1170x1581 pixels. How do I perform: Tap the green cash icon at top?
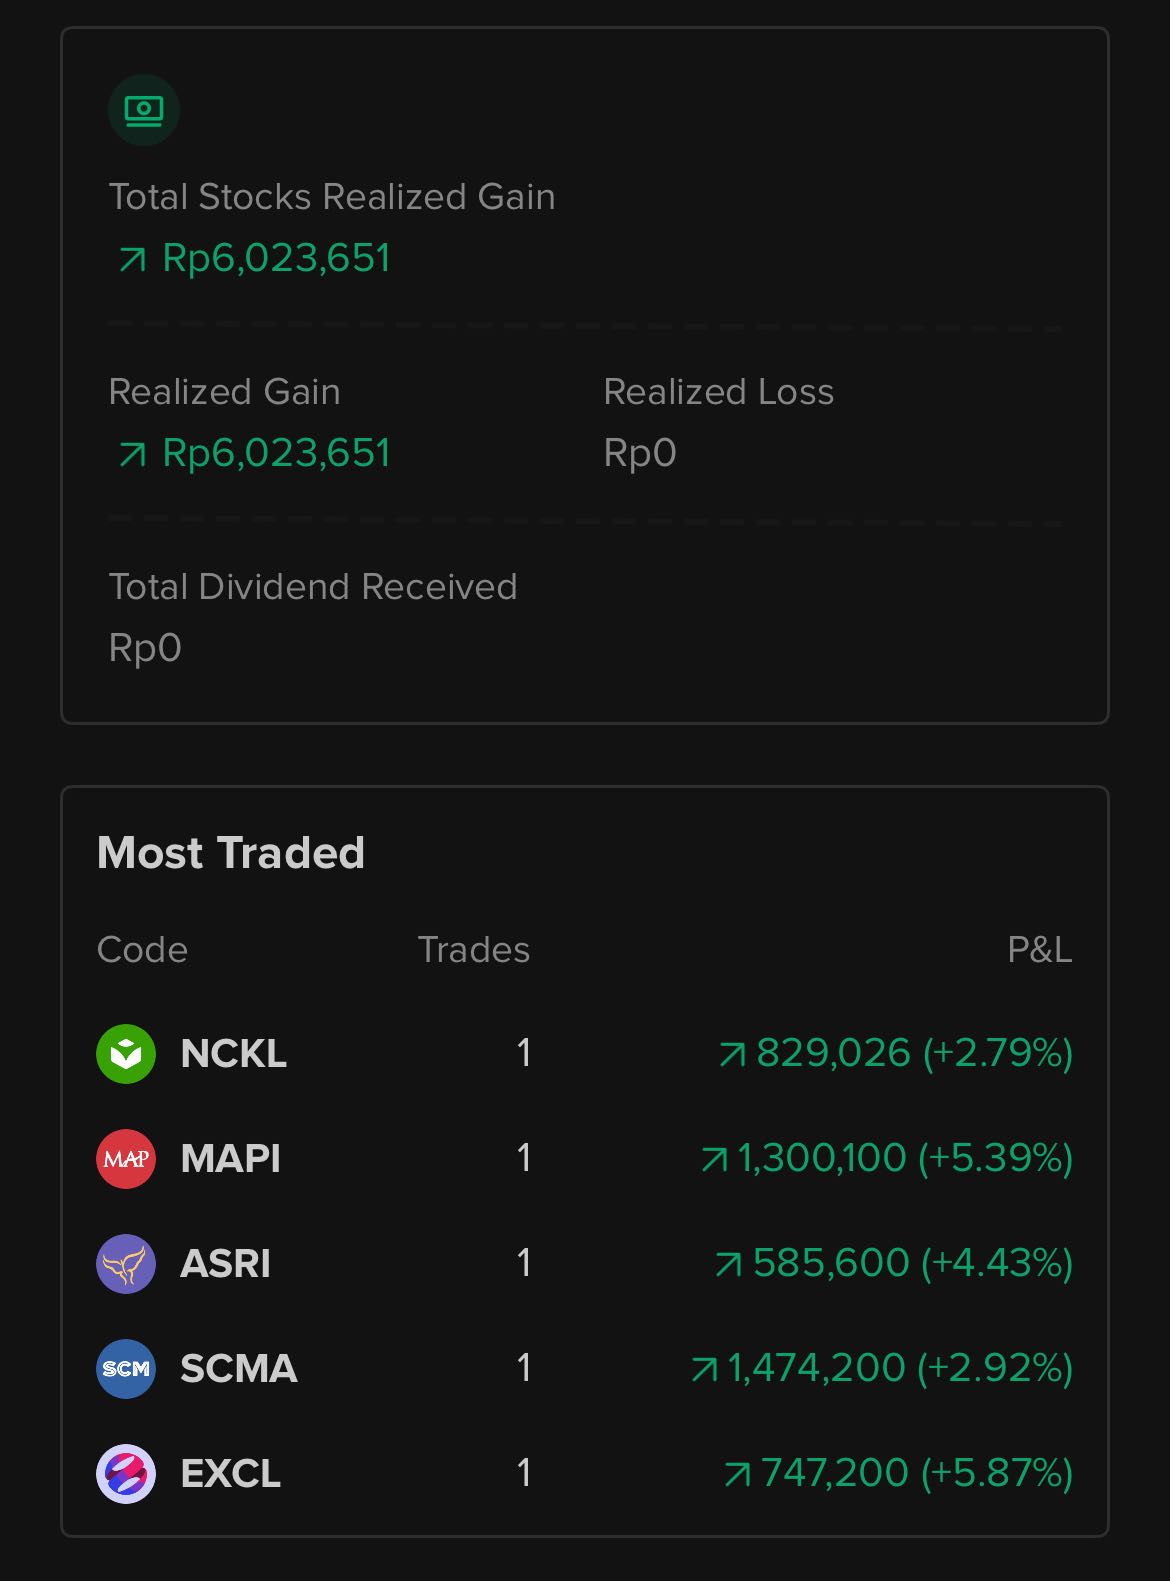tap(144, 110)
